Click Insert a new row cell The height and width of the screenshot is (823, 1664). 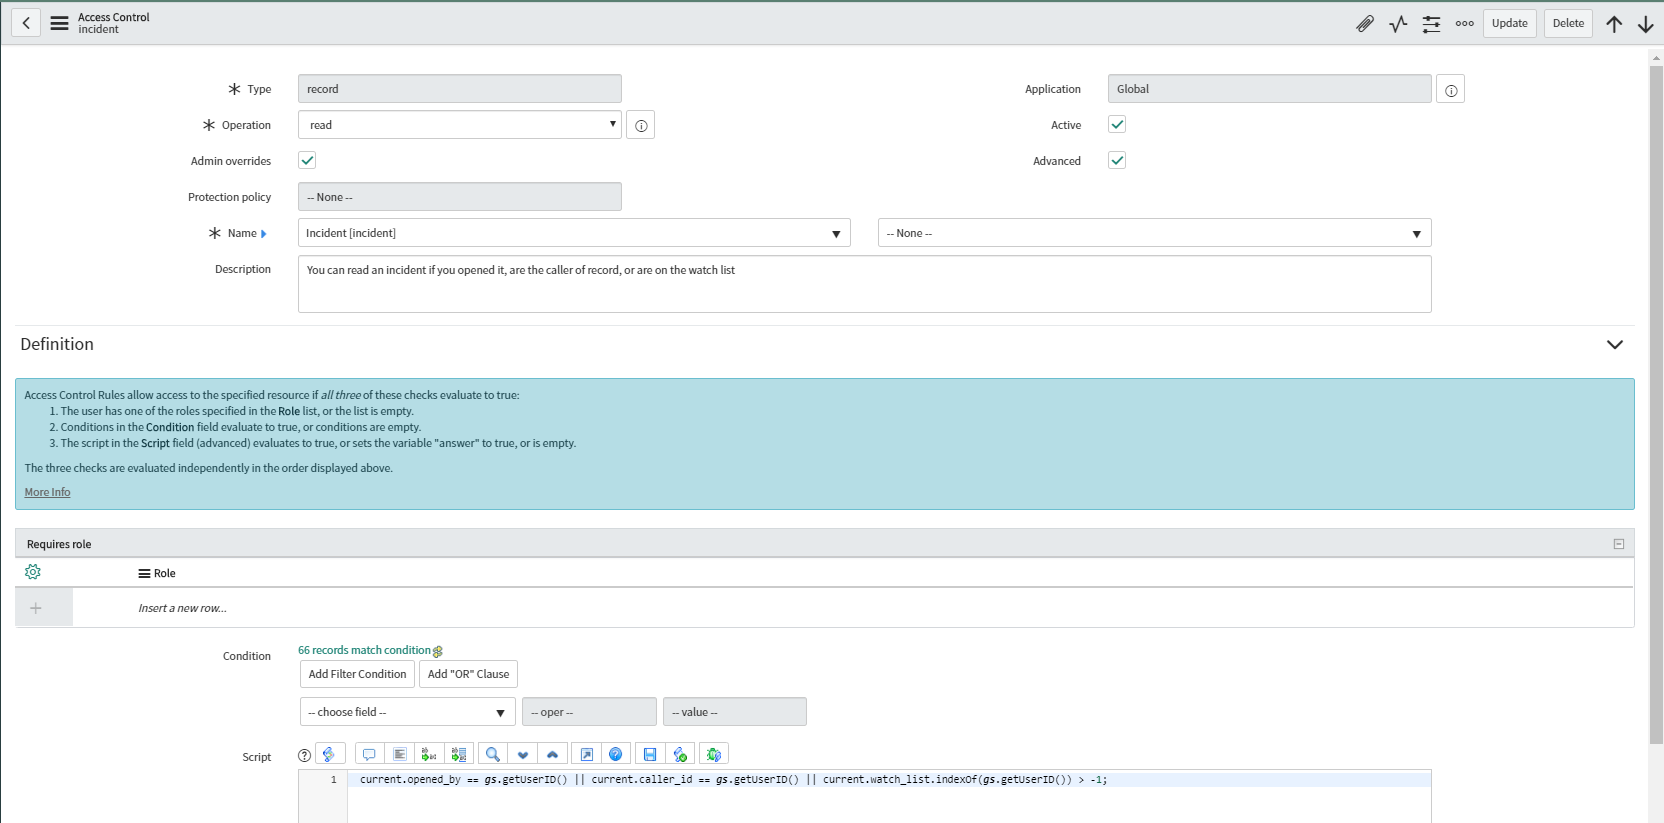pos(182,608)
